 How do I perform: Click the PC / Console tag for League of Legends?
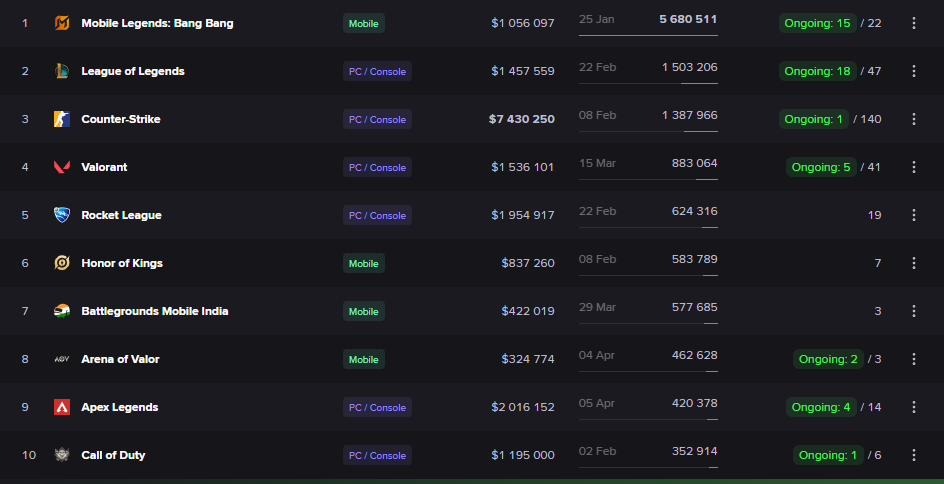coord(377,71)
